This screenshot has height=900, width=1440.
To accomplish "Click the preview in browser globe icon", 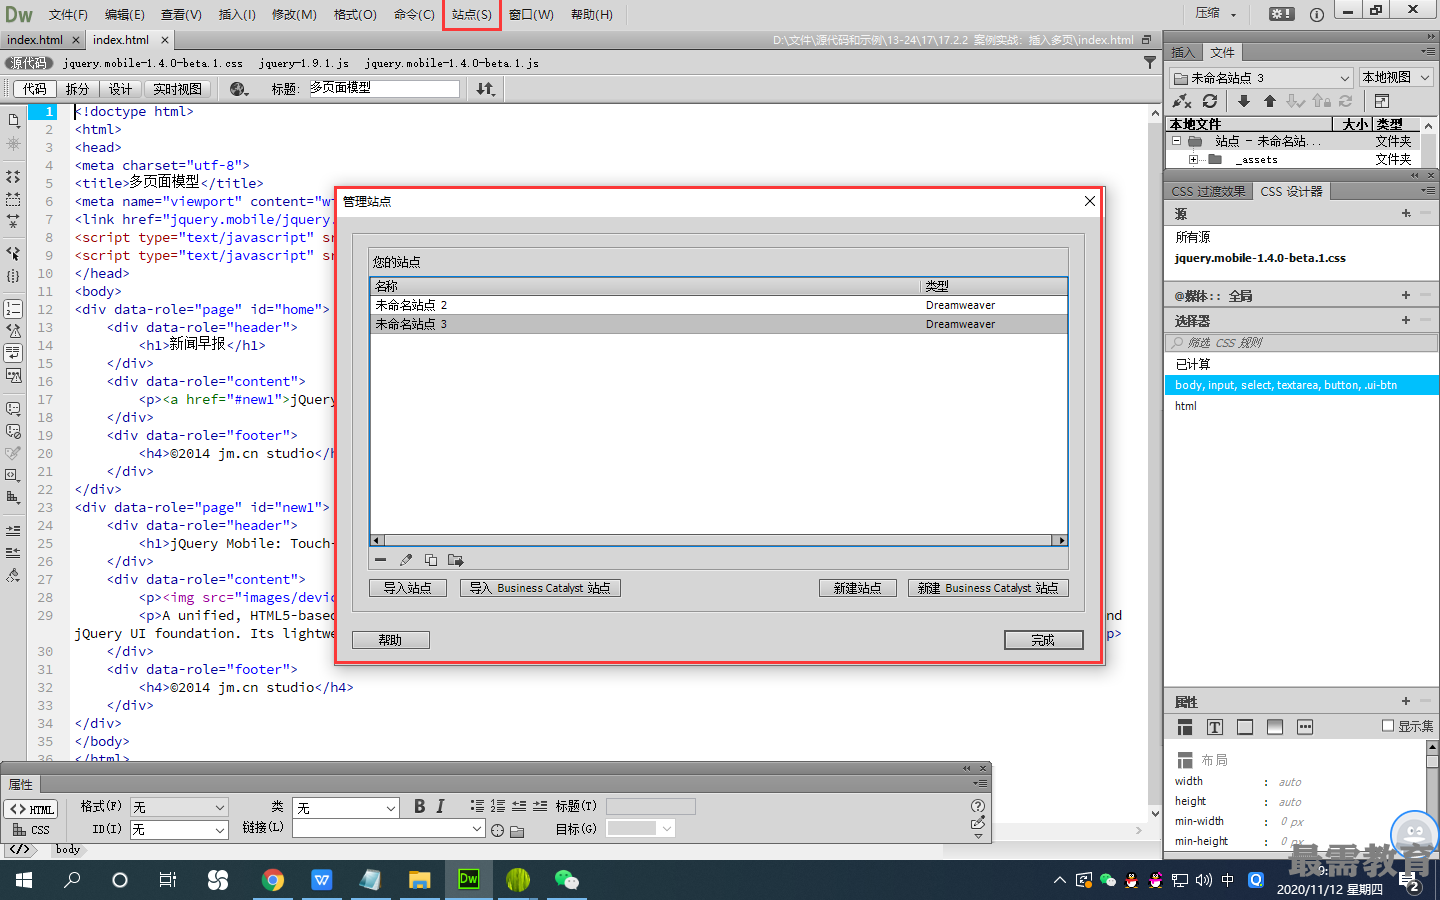I will [238, 89].
